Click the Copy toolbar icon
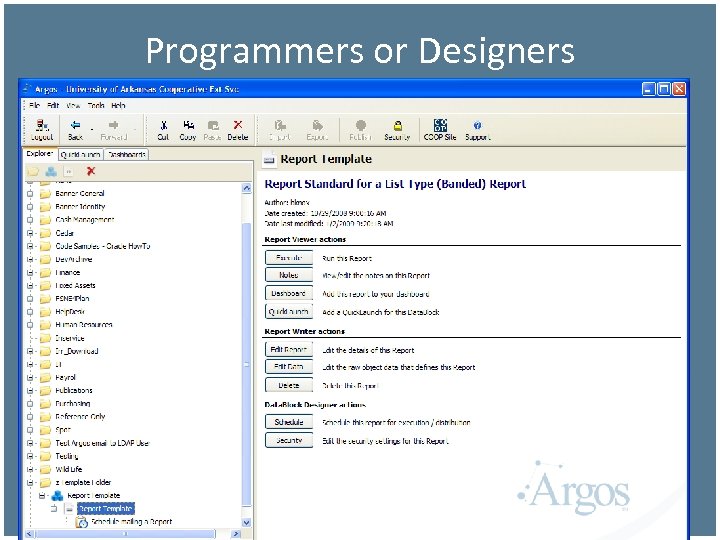The image size is (720, 540). click(x=188, y=125)
